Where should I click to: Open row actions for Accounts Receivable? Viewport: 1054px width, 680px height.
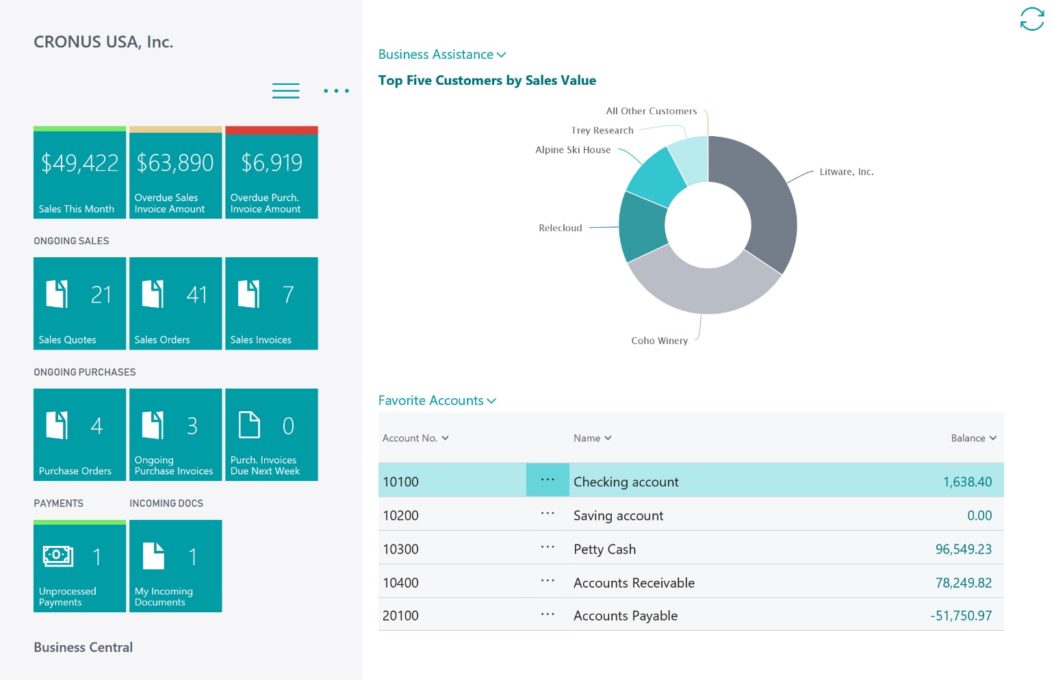(548, 581)
